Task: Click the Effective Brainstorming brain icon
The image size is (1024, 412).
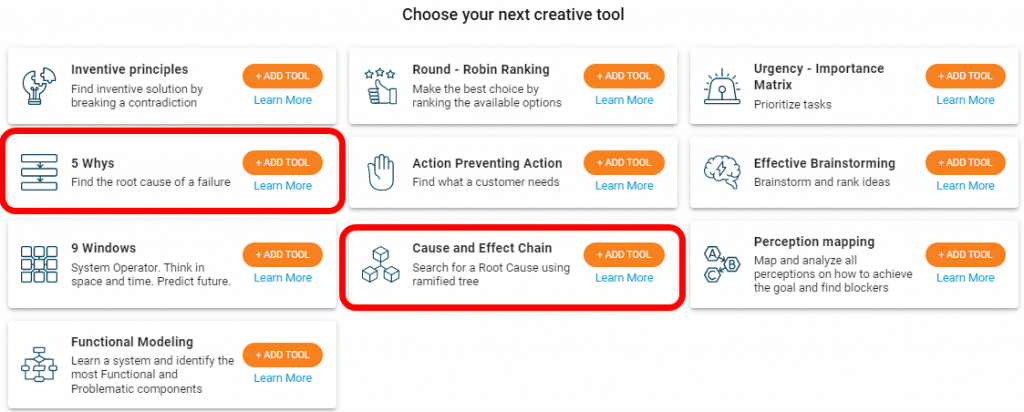Action: point(722,172)
